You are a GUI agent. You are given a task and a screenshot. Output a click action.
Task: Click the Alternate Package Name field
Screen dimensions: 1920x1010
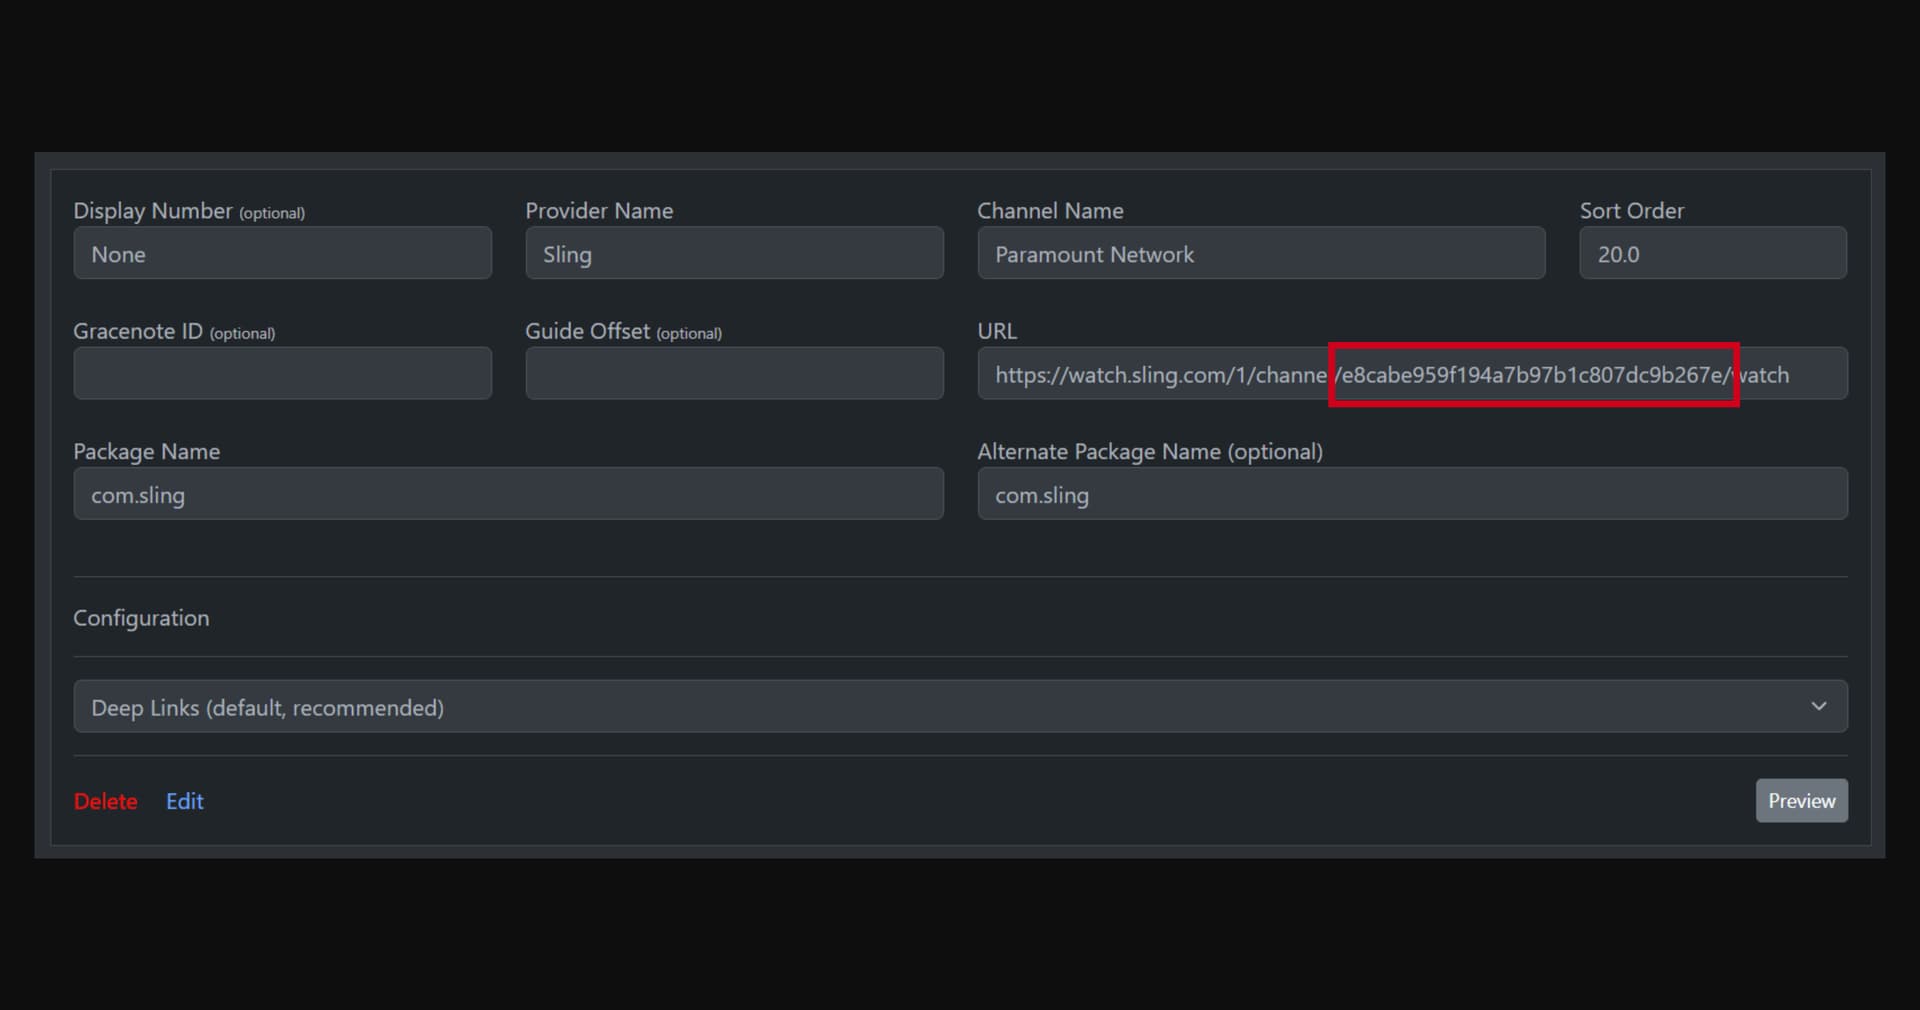click(1411, 494)
